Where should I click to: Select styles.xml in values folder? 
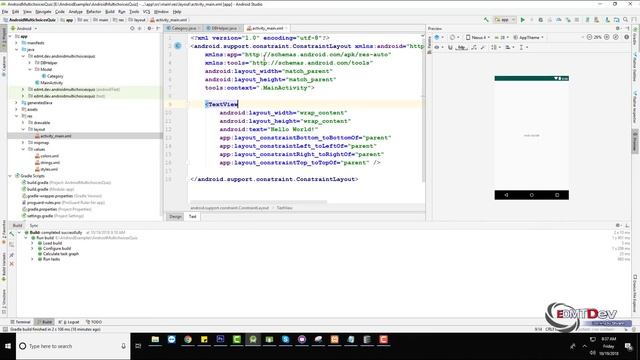point(49,169)
